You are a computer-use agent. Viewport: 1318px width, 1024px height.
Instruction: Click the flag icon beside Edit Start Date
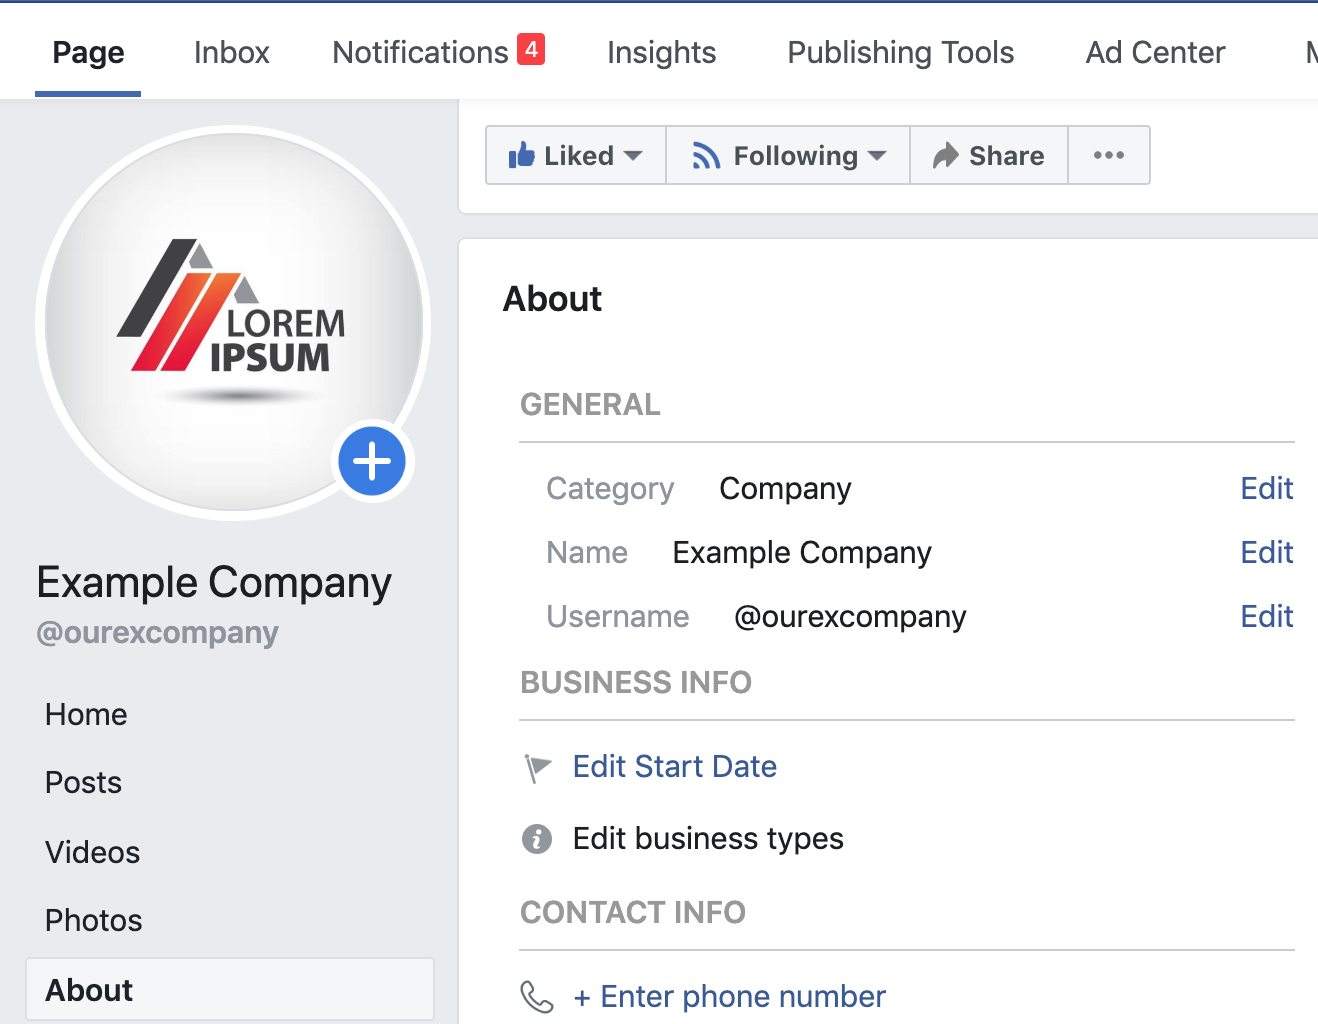click(x=537, y=768)
